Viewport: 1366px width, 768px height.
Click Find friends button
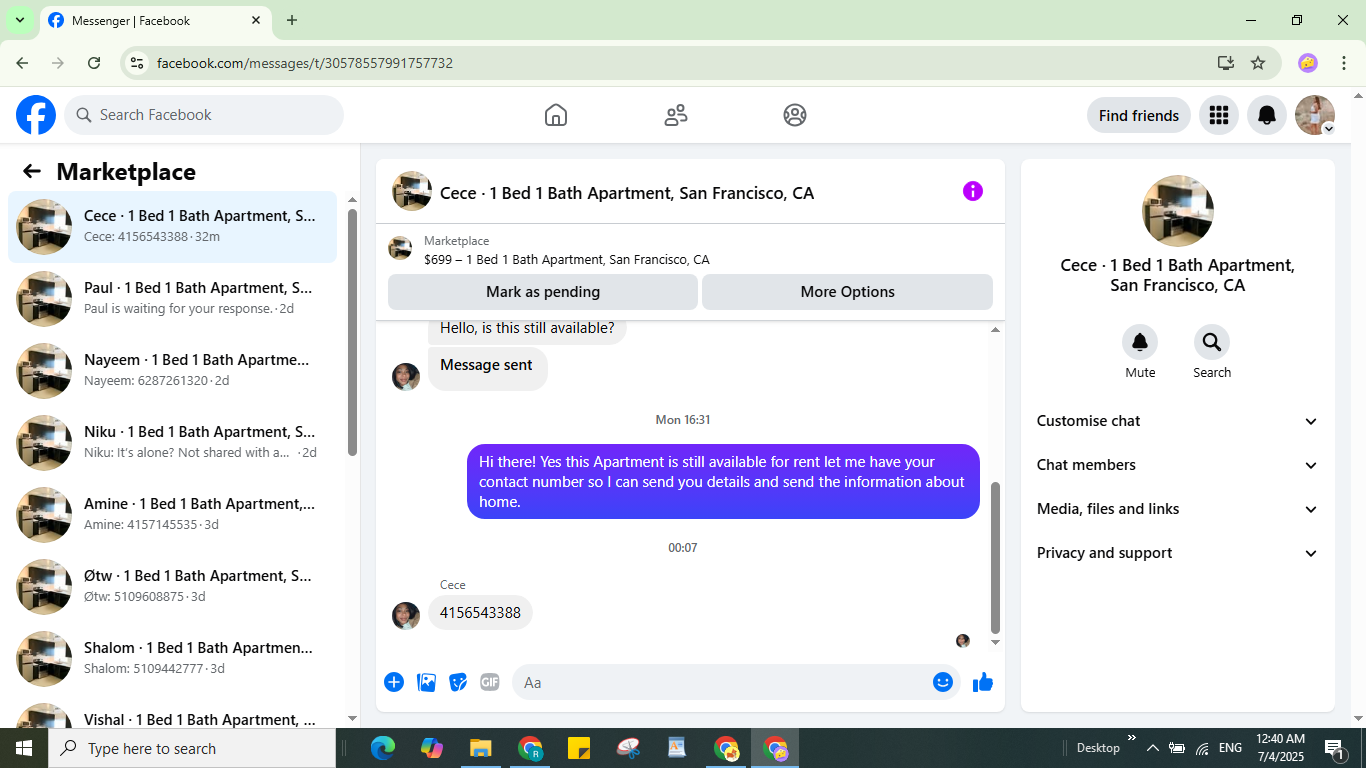[x=1139, y=115]
